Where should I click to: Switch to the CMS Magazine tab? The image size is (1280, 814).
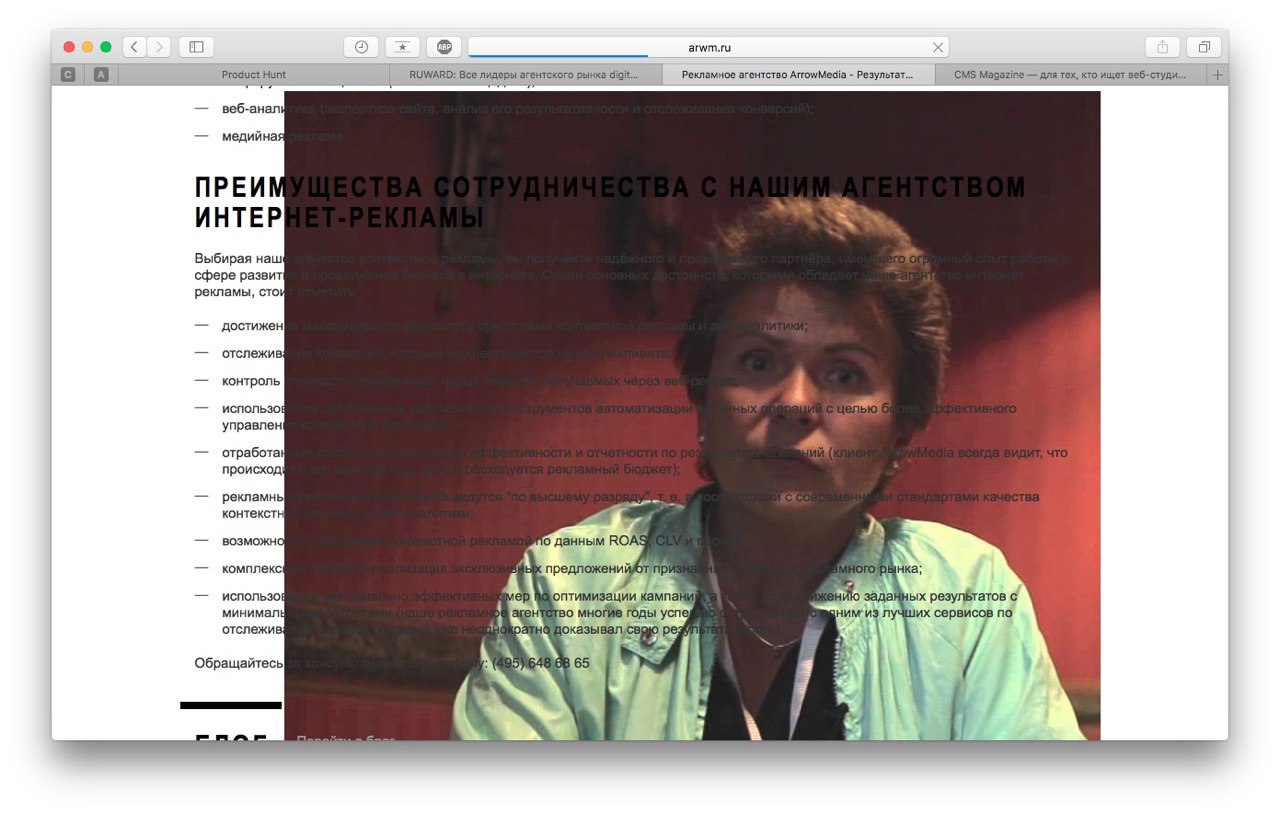pos(1070,75)
